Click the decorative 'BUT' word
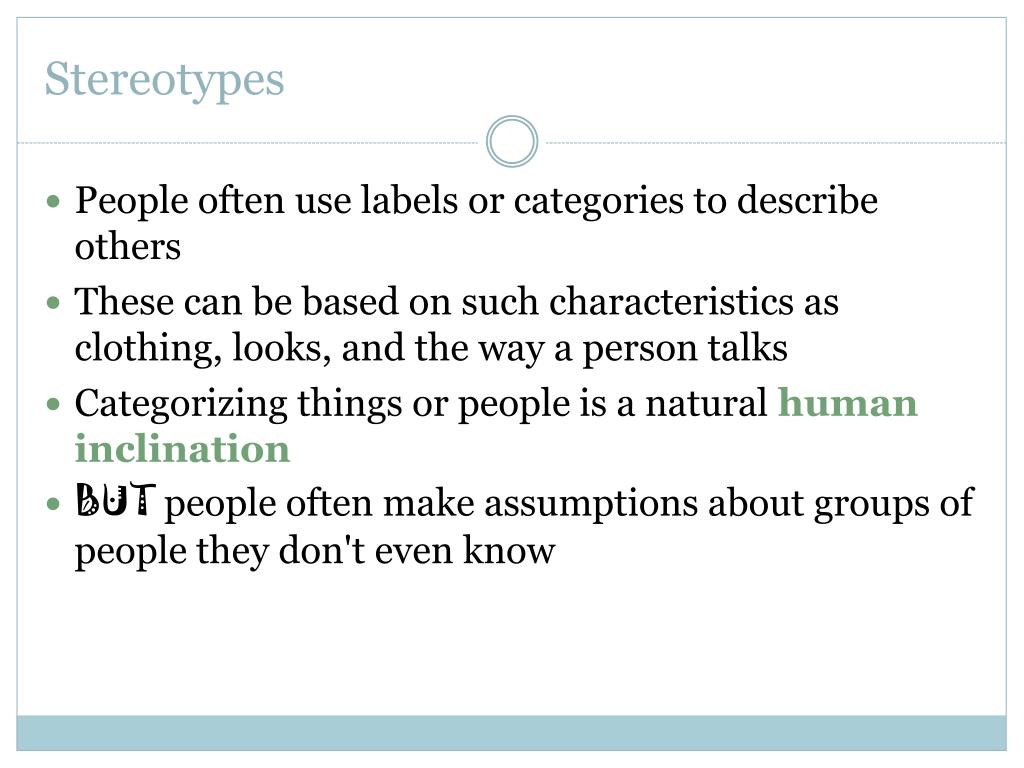 pyautogui.click(x=116, y=500)
